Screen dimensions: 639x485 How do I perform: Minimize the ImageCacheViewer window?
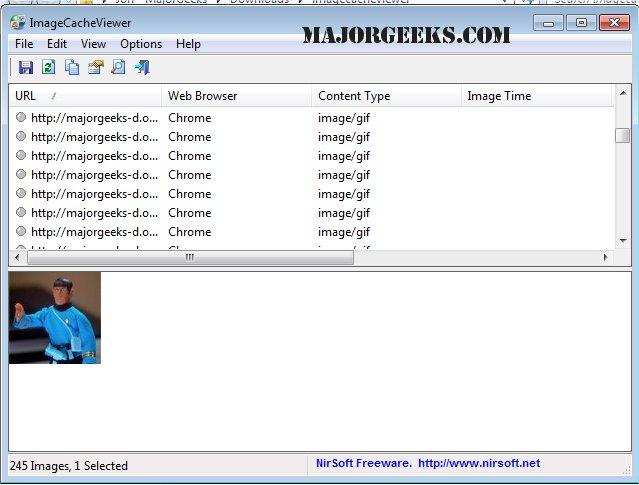pos(548,23)
